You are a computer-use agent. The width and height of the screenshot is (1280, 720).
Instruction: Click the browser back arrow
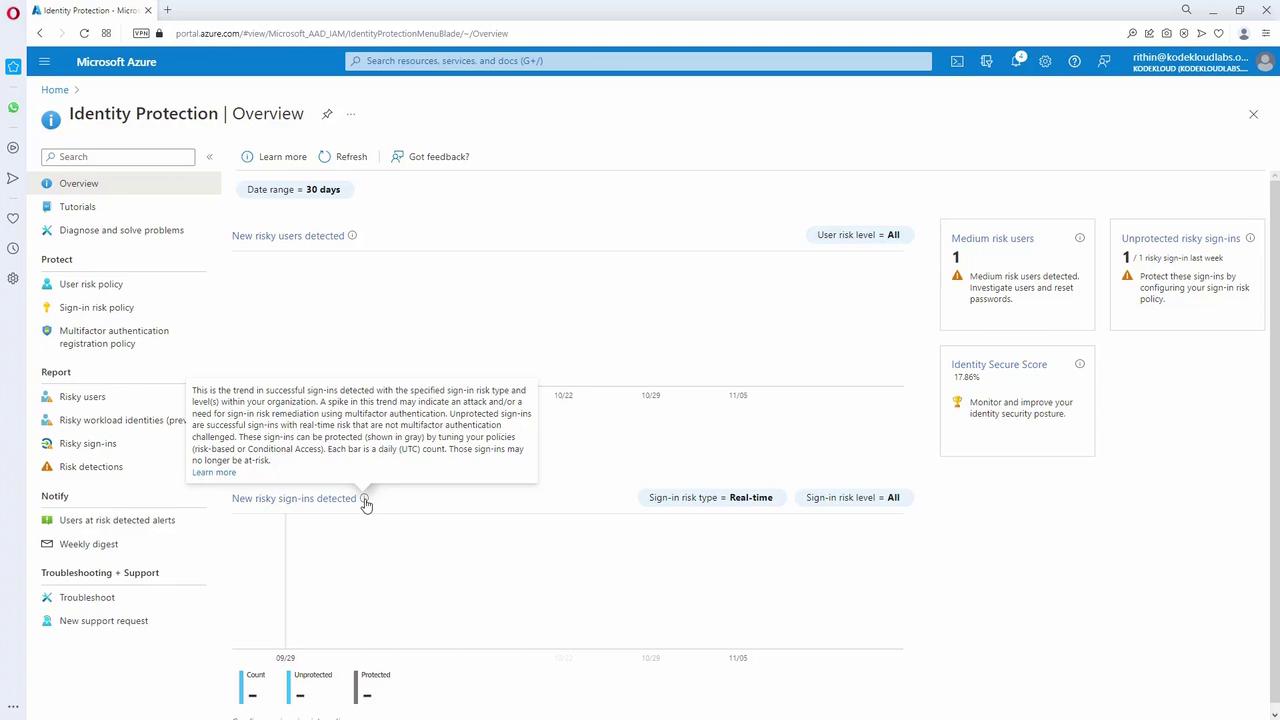point(40,33)
